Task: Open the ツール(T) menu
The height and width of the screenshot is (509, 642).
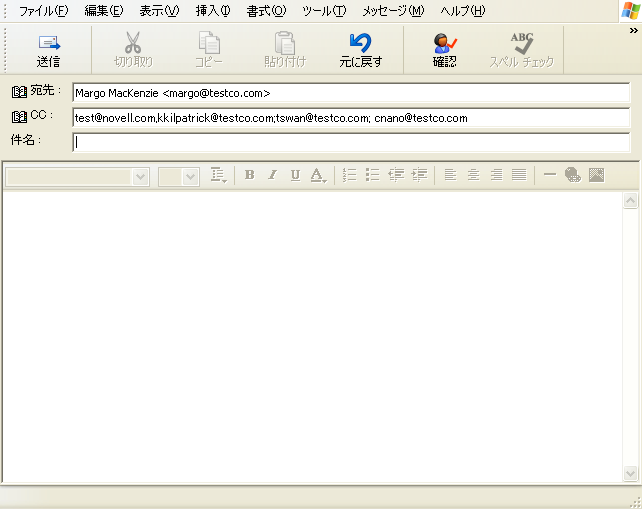Action: [x=324, y=11]
